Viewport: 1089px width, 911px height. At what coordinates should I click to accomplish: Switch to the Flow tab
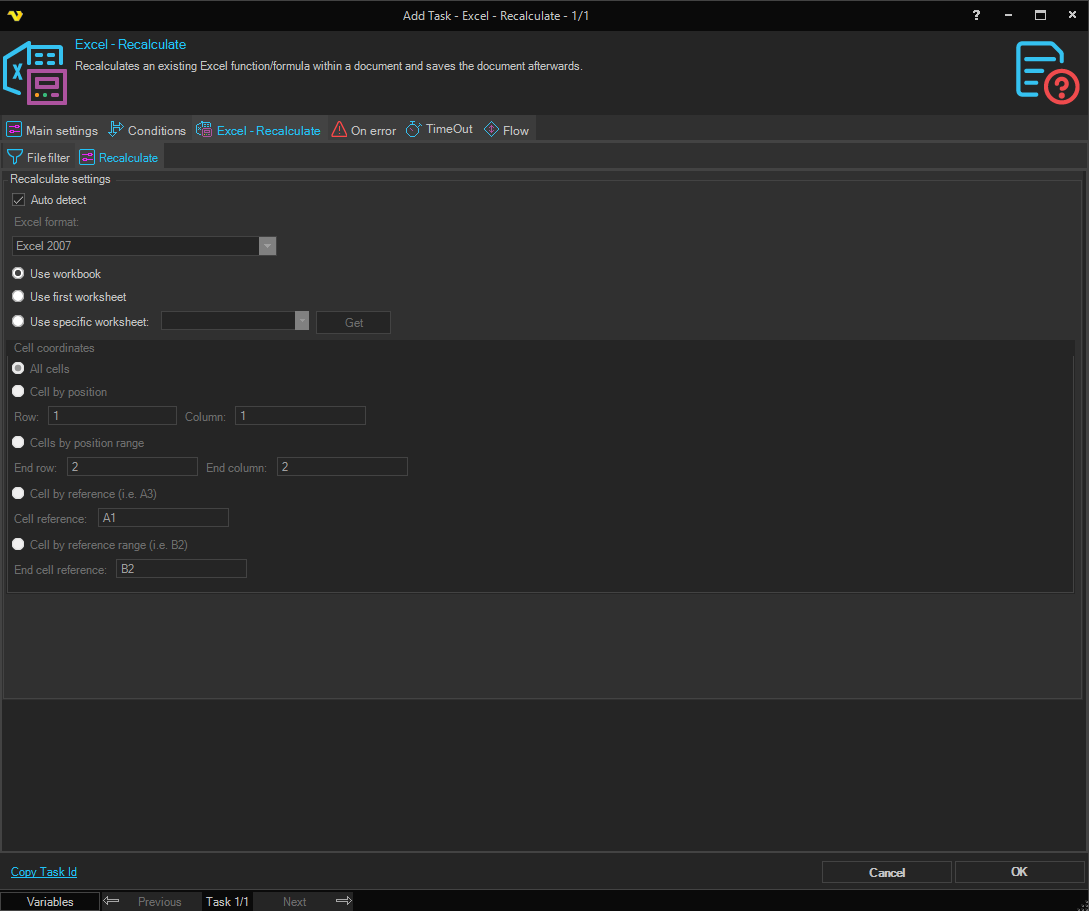(507, 130)
